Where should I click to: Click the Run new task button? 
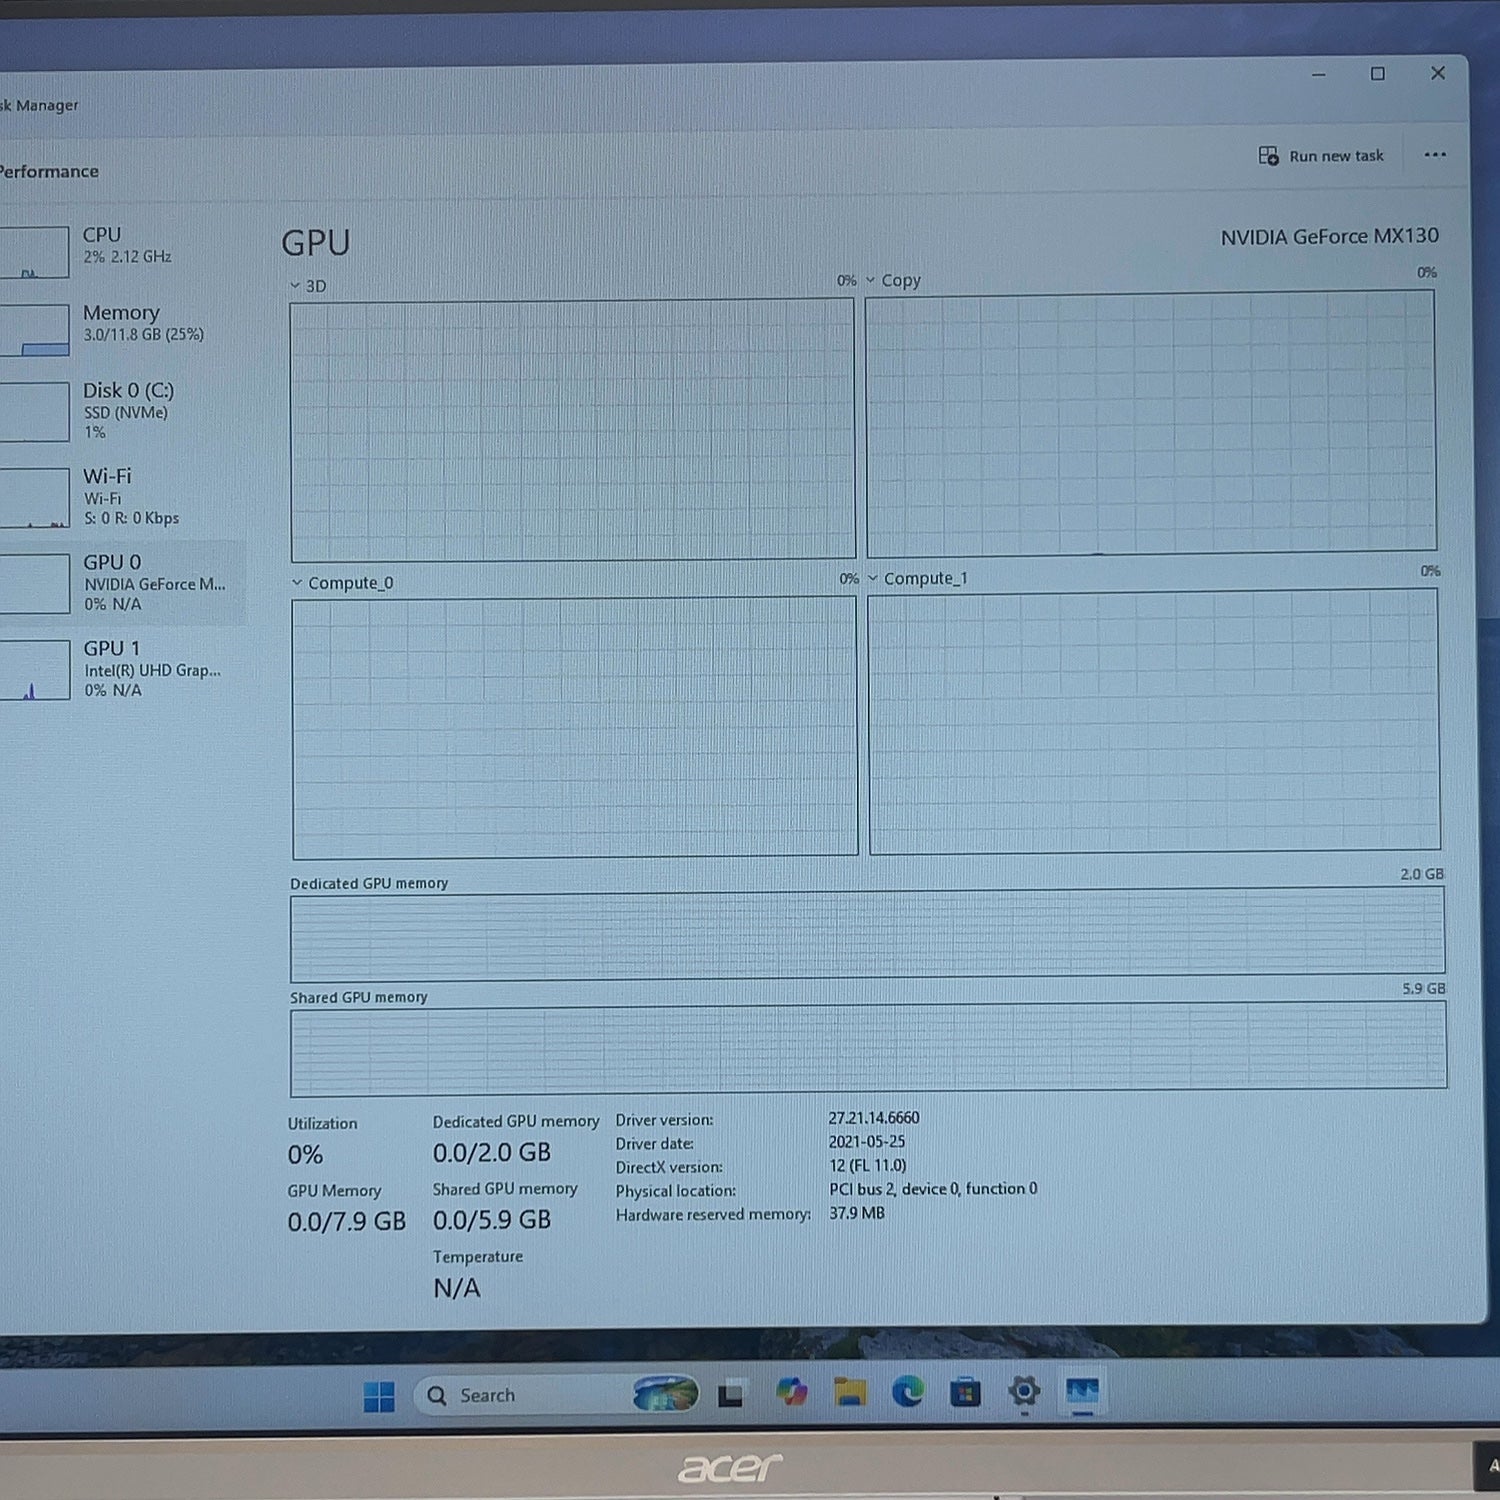[x=1321, y=156]
